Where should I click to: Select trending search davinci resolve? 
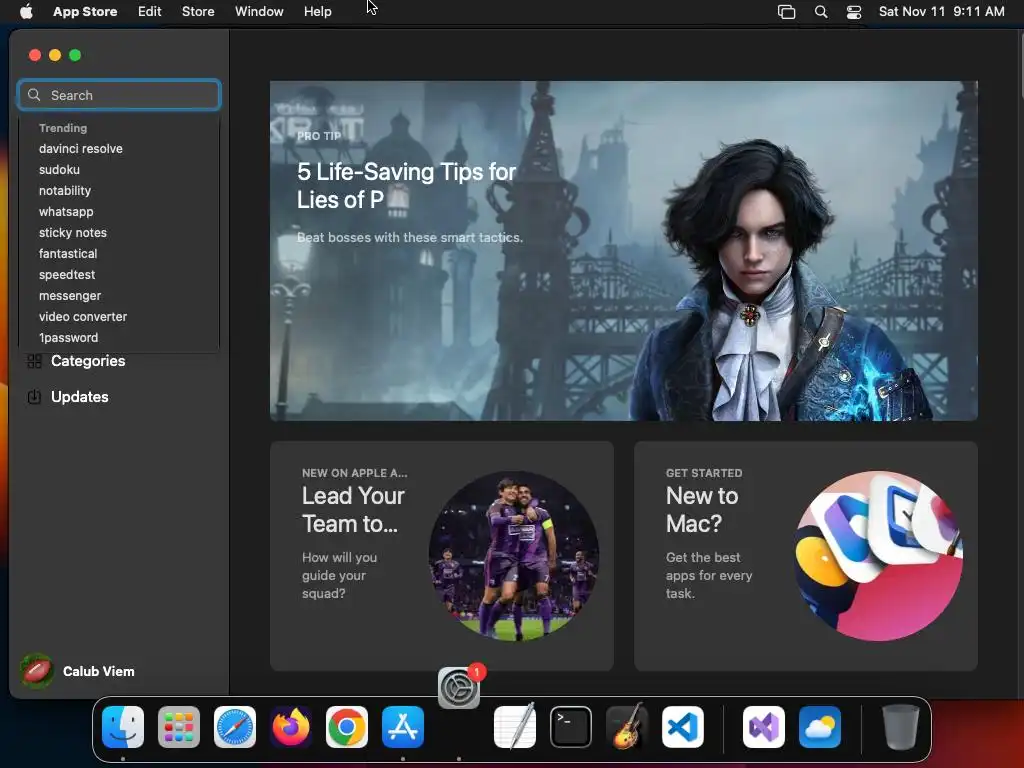tap(81, 149)
